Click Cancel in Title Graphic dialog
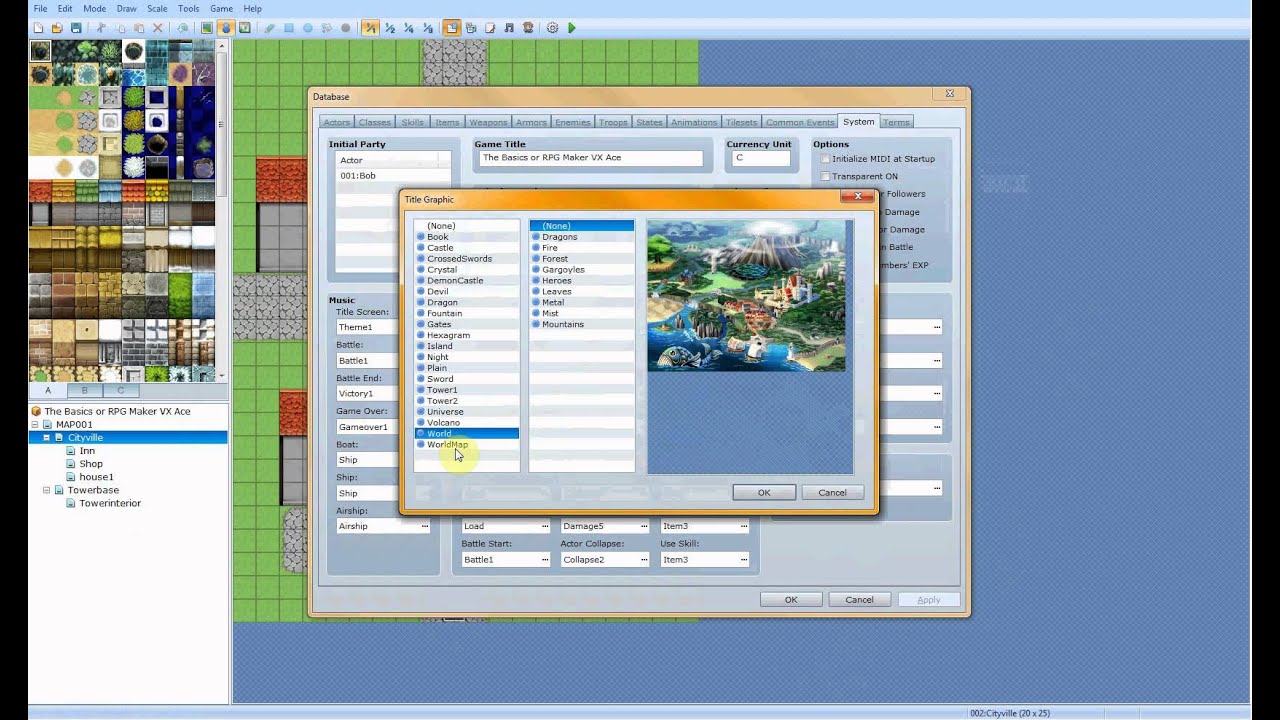The image size is (1280, 720). coord(832,492)
